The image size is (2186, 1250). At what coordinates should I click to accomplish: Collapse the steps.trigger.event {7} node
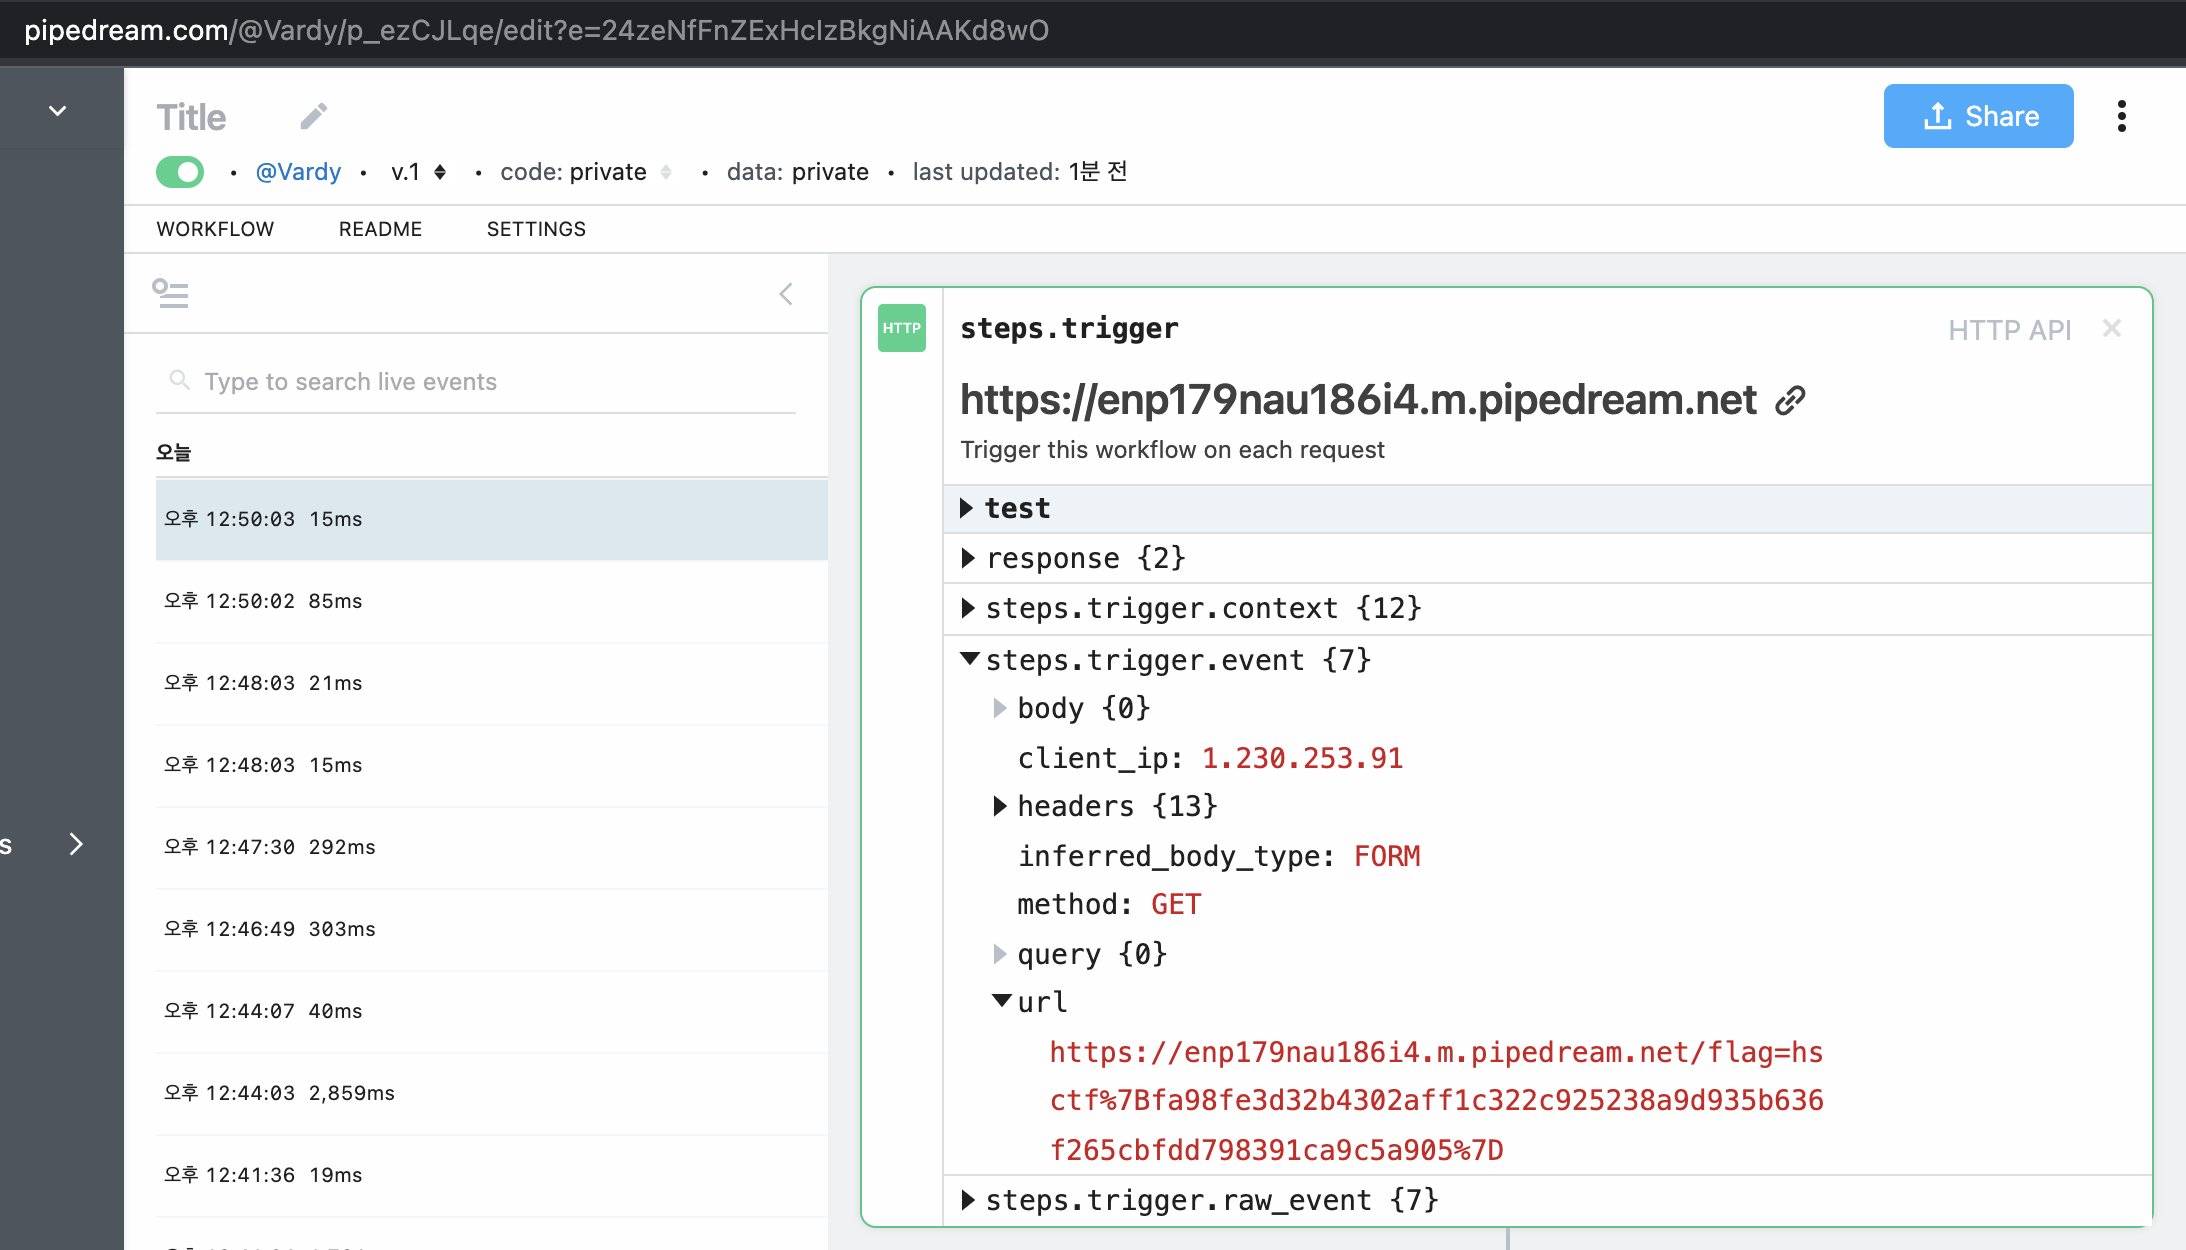point(969,659)
